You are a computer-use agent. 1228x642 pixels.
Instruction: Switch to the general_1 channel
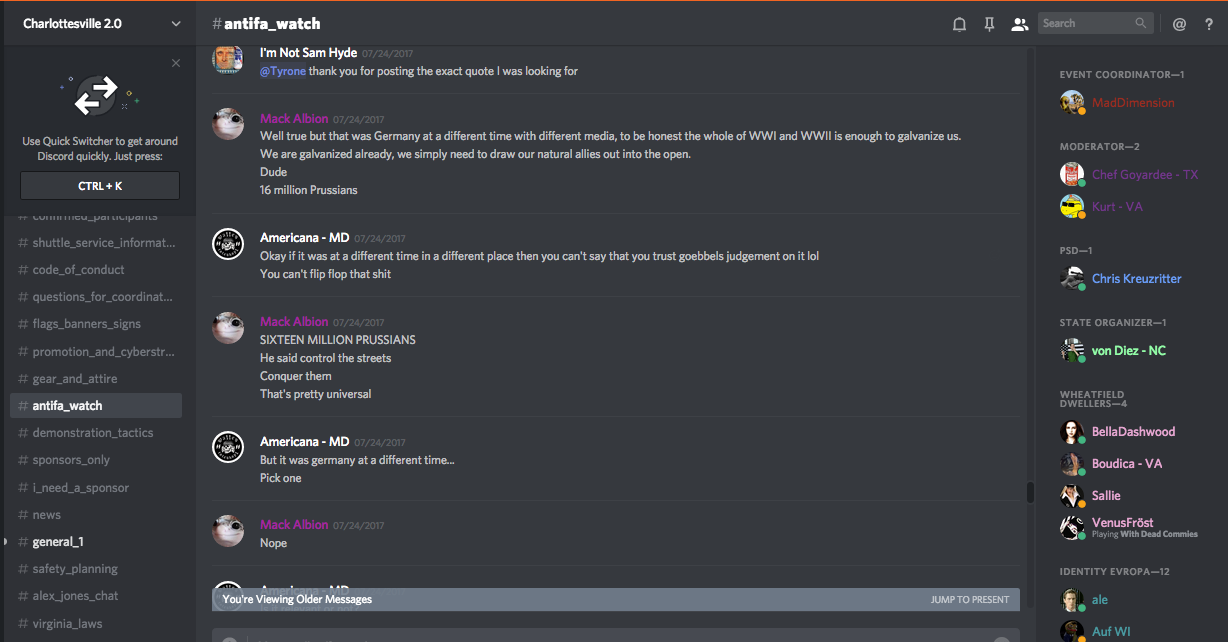click(x=58, y=542)
